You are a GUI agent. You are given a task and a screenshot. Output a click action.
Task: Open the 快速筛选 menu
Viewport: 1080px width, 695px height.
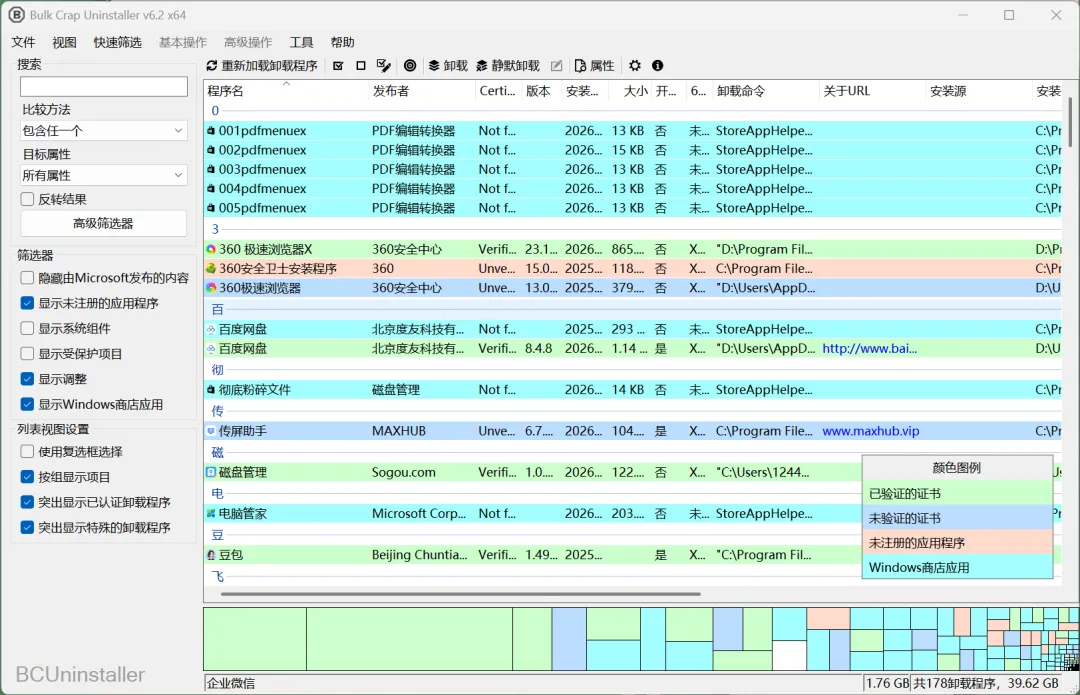(x=118, y=42)
